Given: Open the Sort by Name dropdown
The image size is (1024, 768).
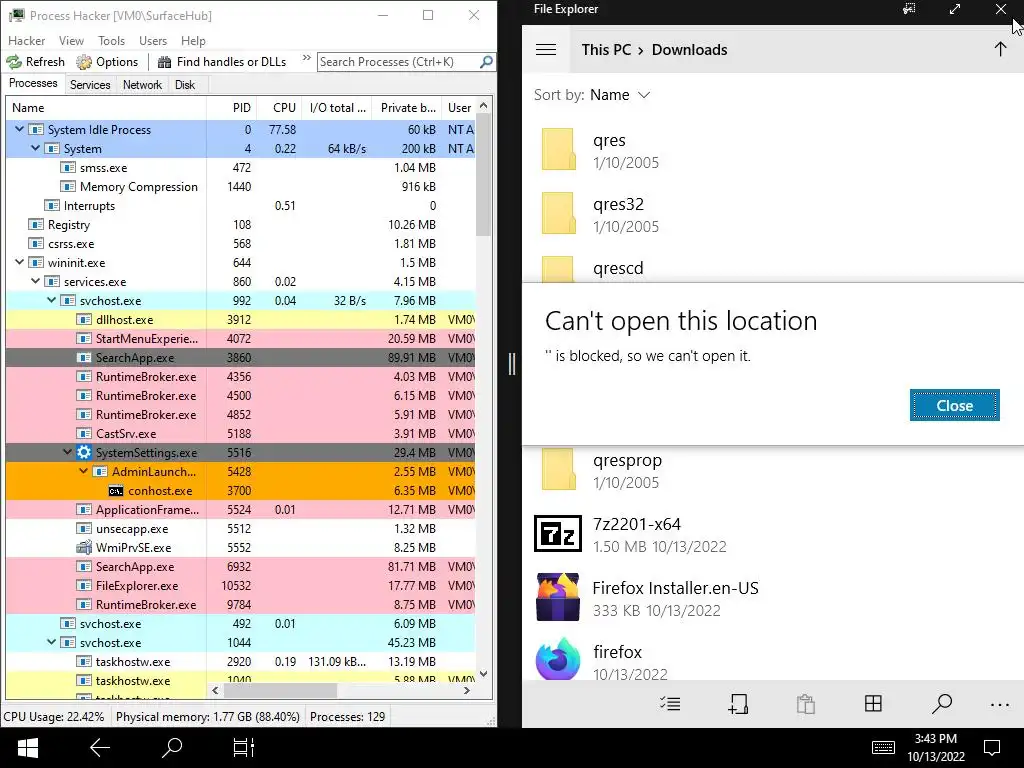Looking at the screenshot, I should [592, 95].
